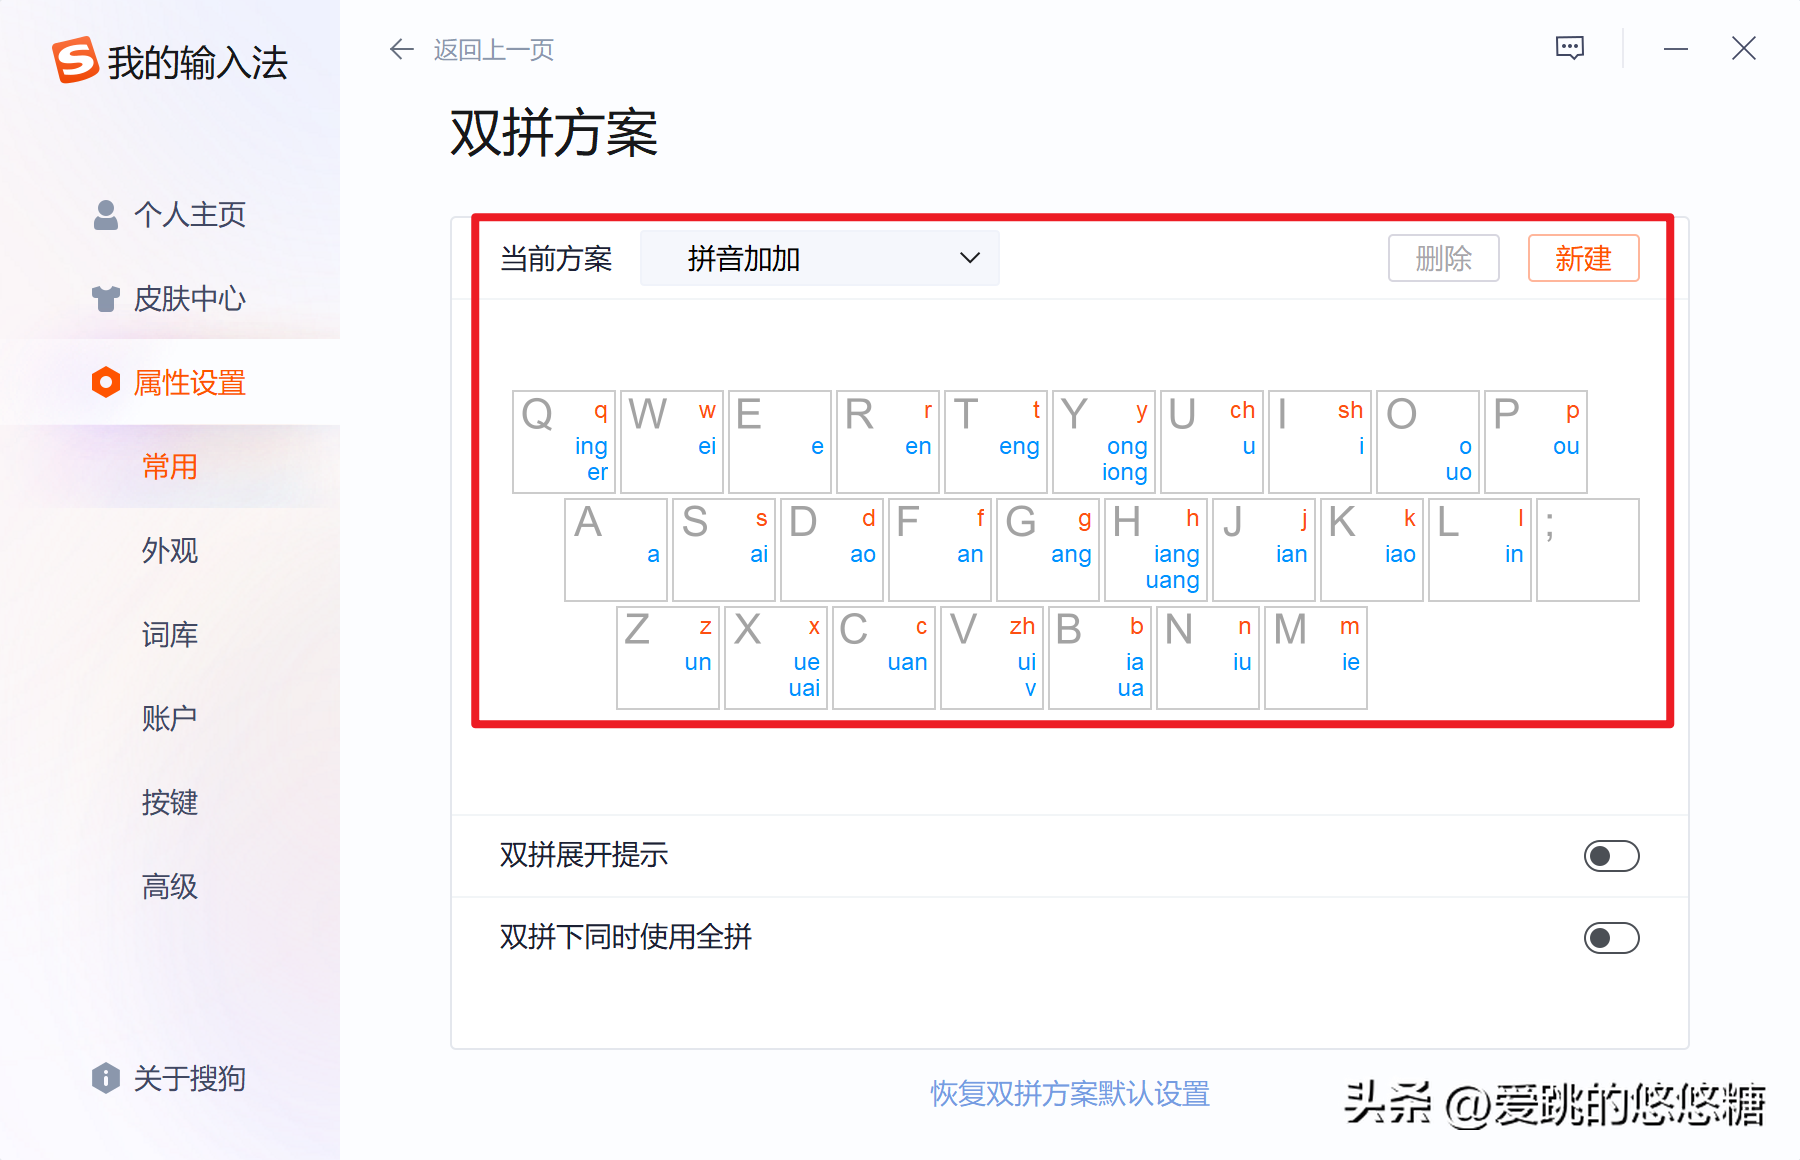Select the I key (sh)

click(x=1320, y=442)
